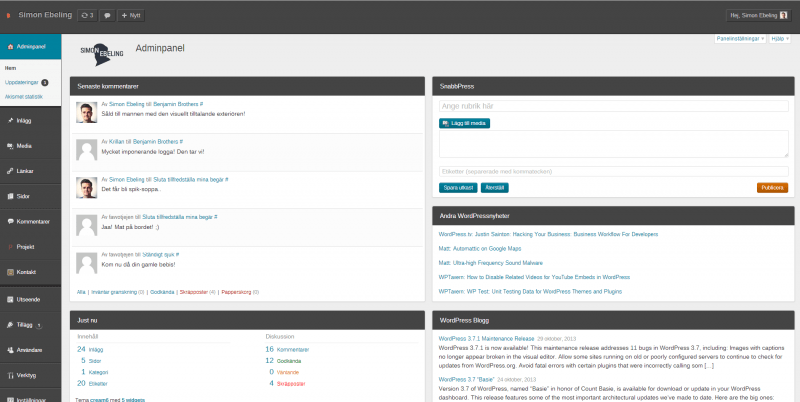Viewport: 800px width, 402px height.
Task: Click the Just nu panel header
Action: (247, 320)
